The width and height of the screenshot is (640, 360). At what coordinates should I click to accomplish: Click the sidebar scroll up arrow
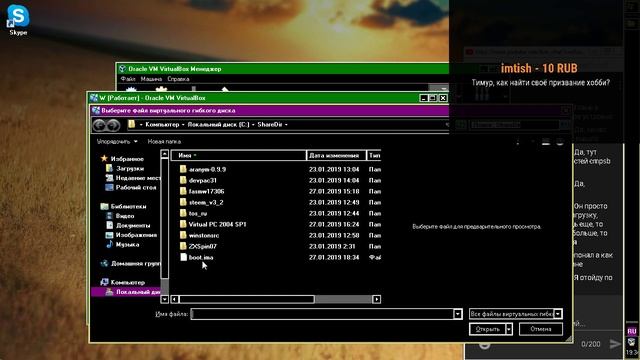click(x=164, y=154)
